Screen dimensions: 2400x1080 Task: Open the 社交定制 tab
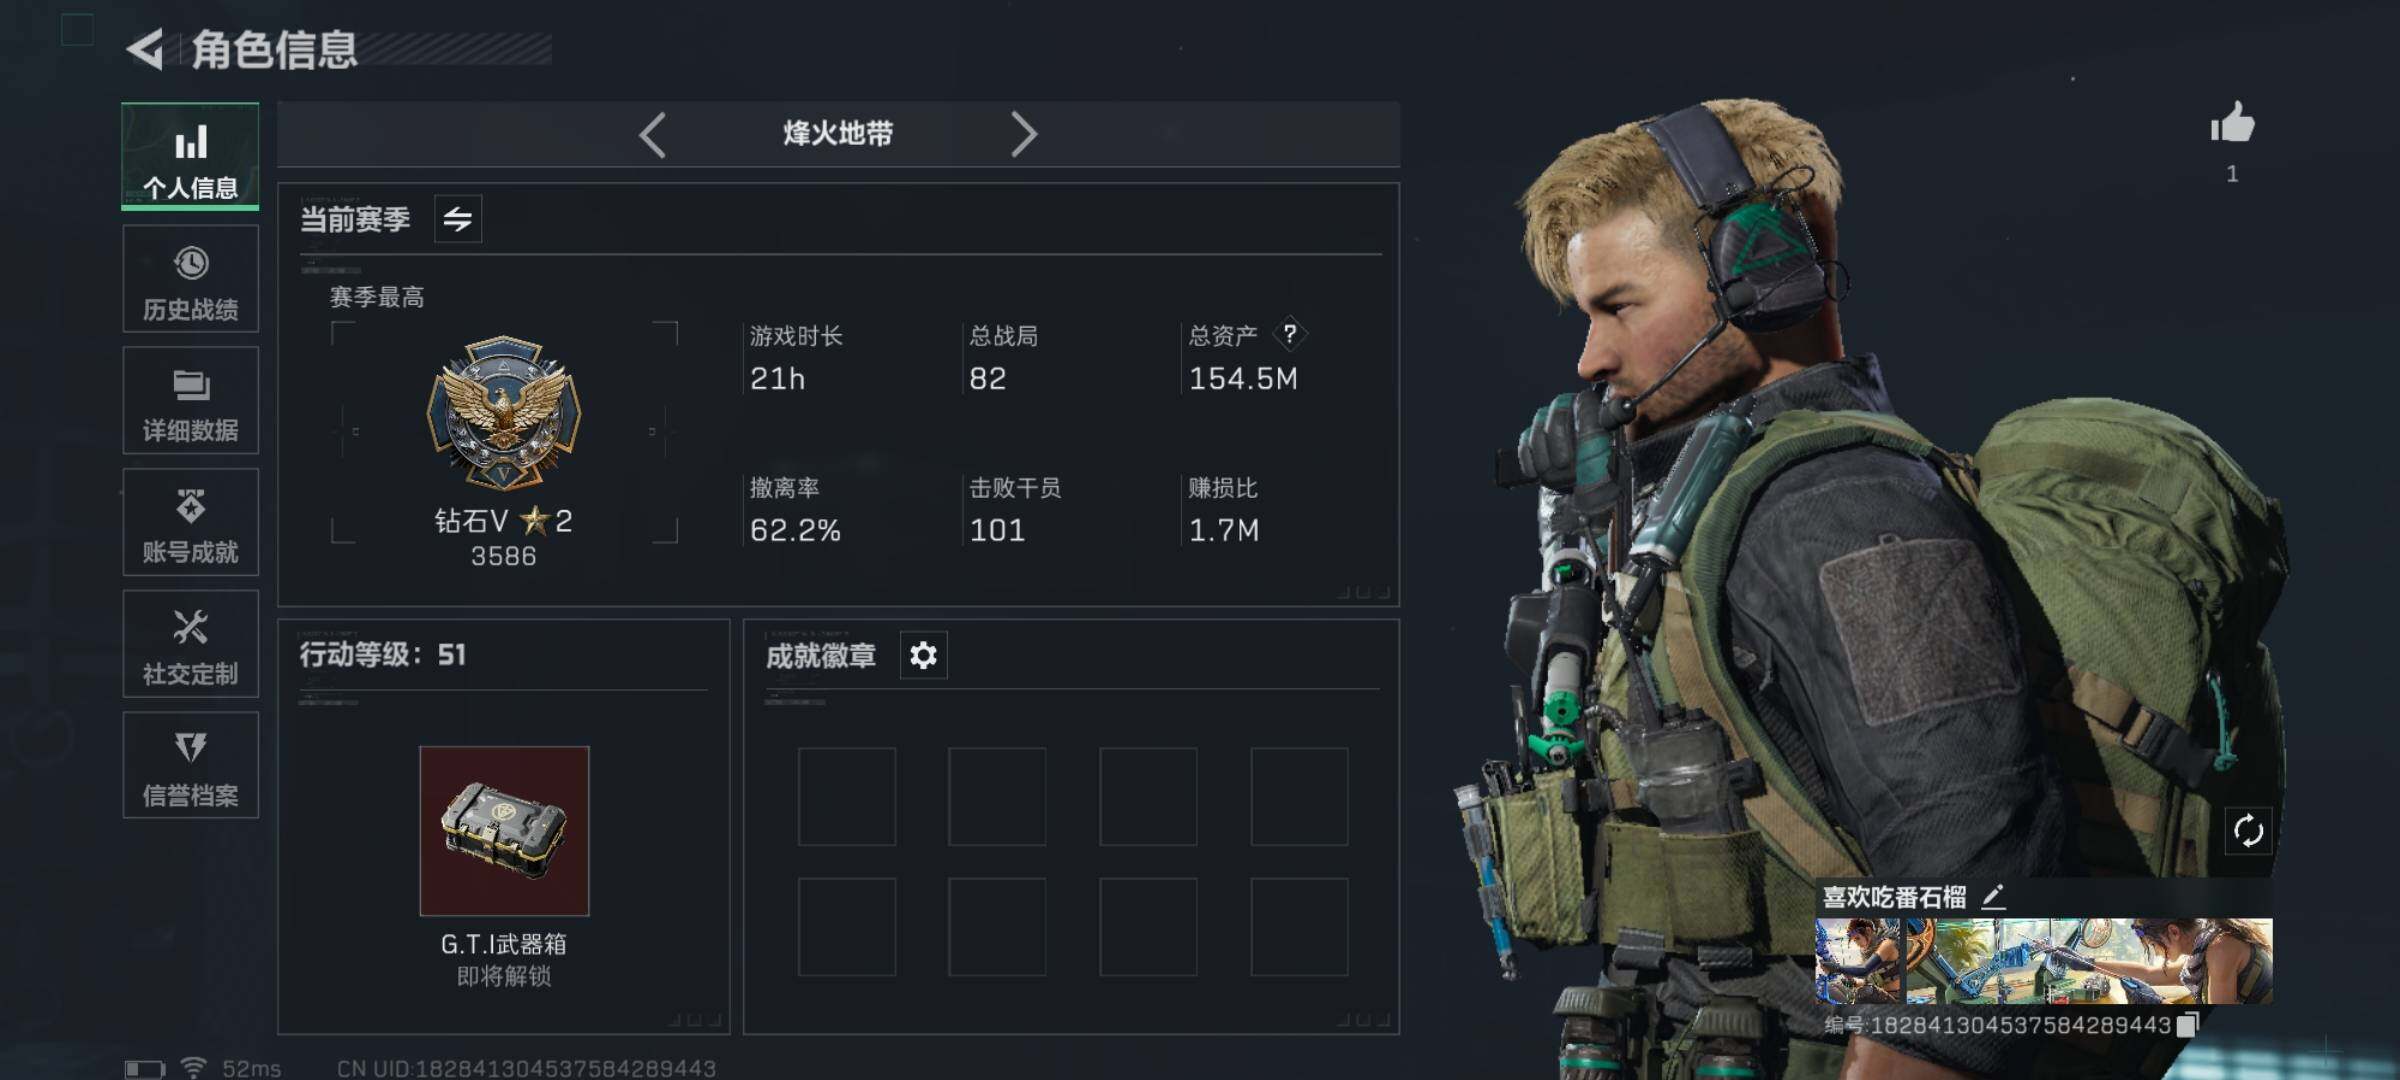(190, 644)
